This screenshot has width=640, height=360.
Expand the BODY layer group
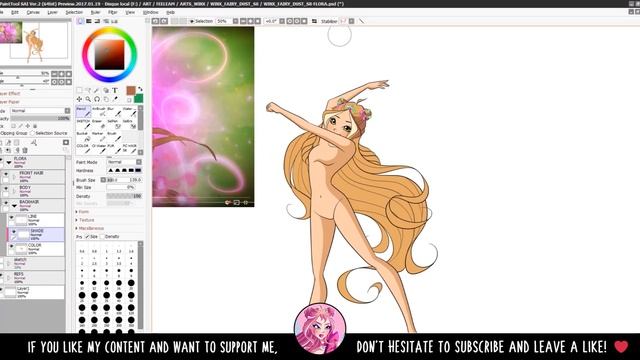(x=14, y=191)
